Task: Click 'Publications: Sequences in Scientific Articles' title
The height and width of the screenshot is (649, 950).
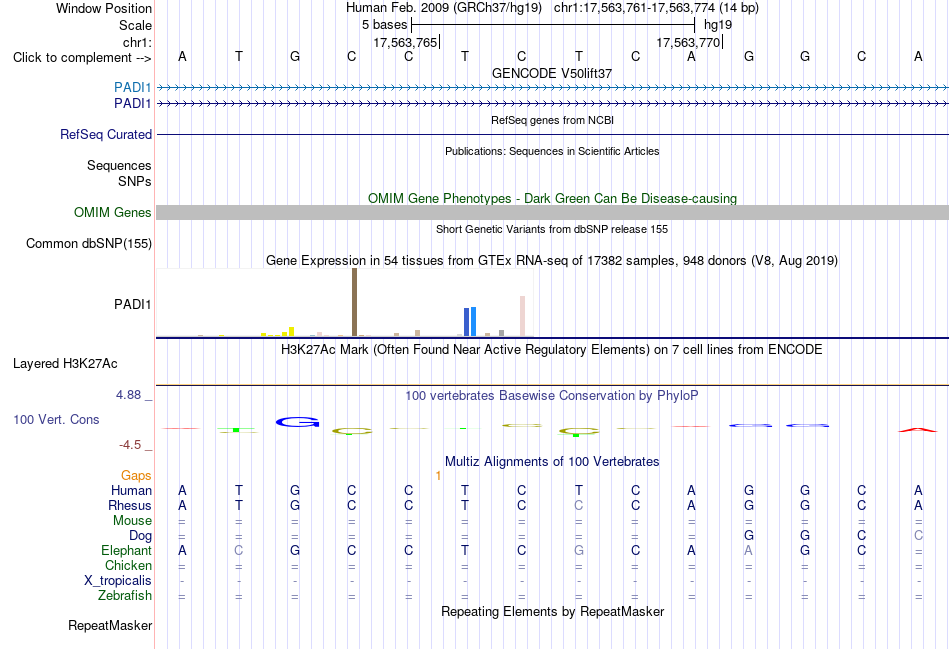Action: coord(552,151)
